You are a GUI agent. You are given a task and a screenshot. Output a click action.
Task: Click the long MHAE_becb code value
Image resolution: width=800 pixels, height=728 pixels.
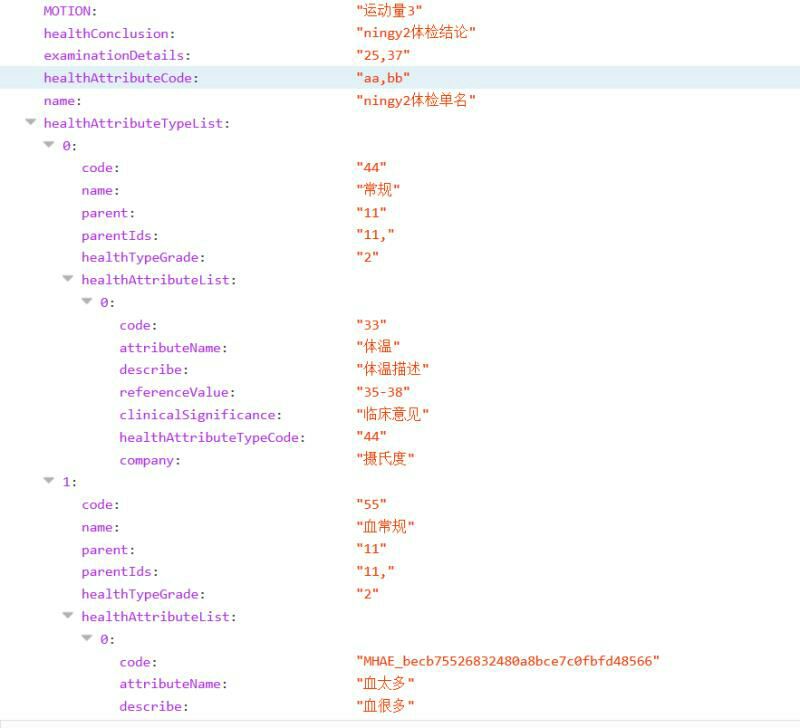[508, 661]
